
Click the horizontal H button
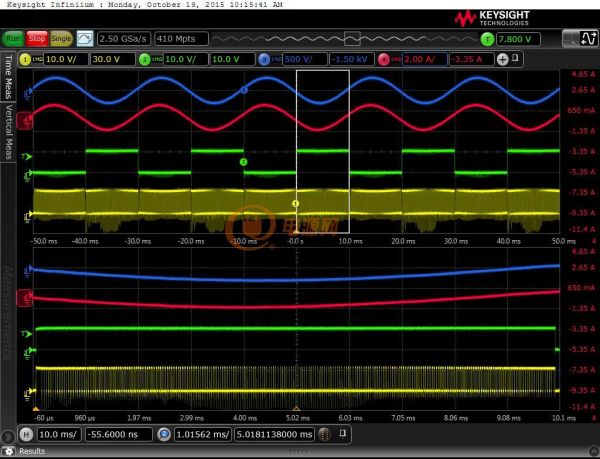tap(26, 435)
